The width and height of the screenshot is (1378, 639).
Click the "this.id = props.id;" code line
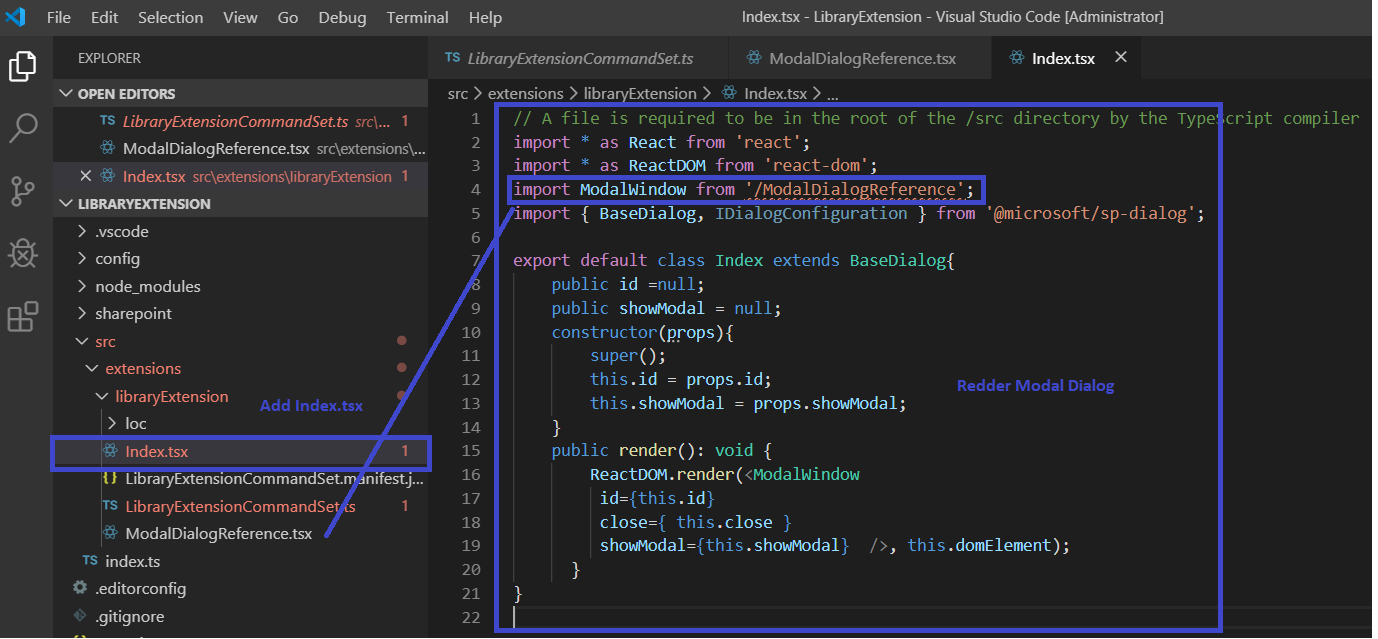click(681, 380)
